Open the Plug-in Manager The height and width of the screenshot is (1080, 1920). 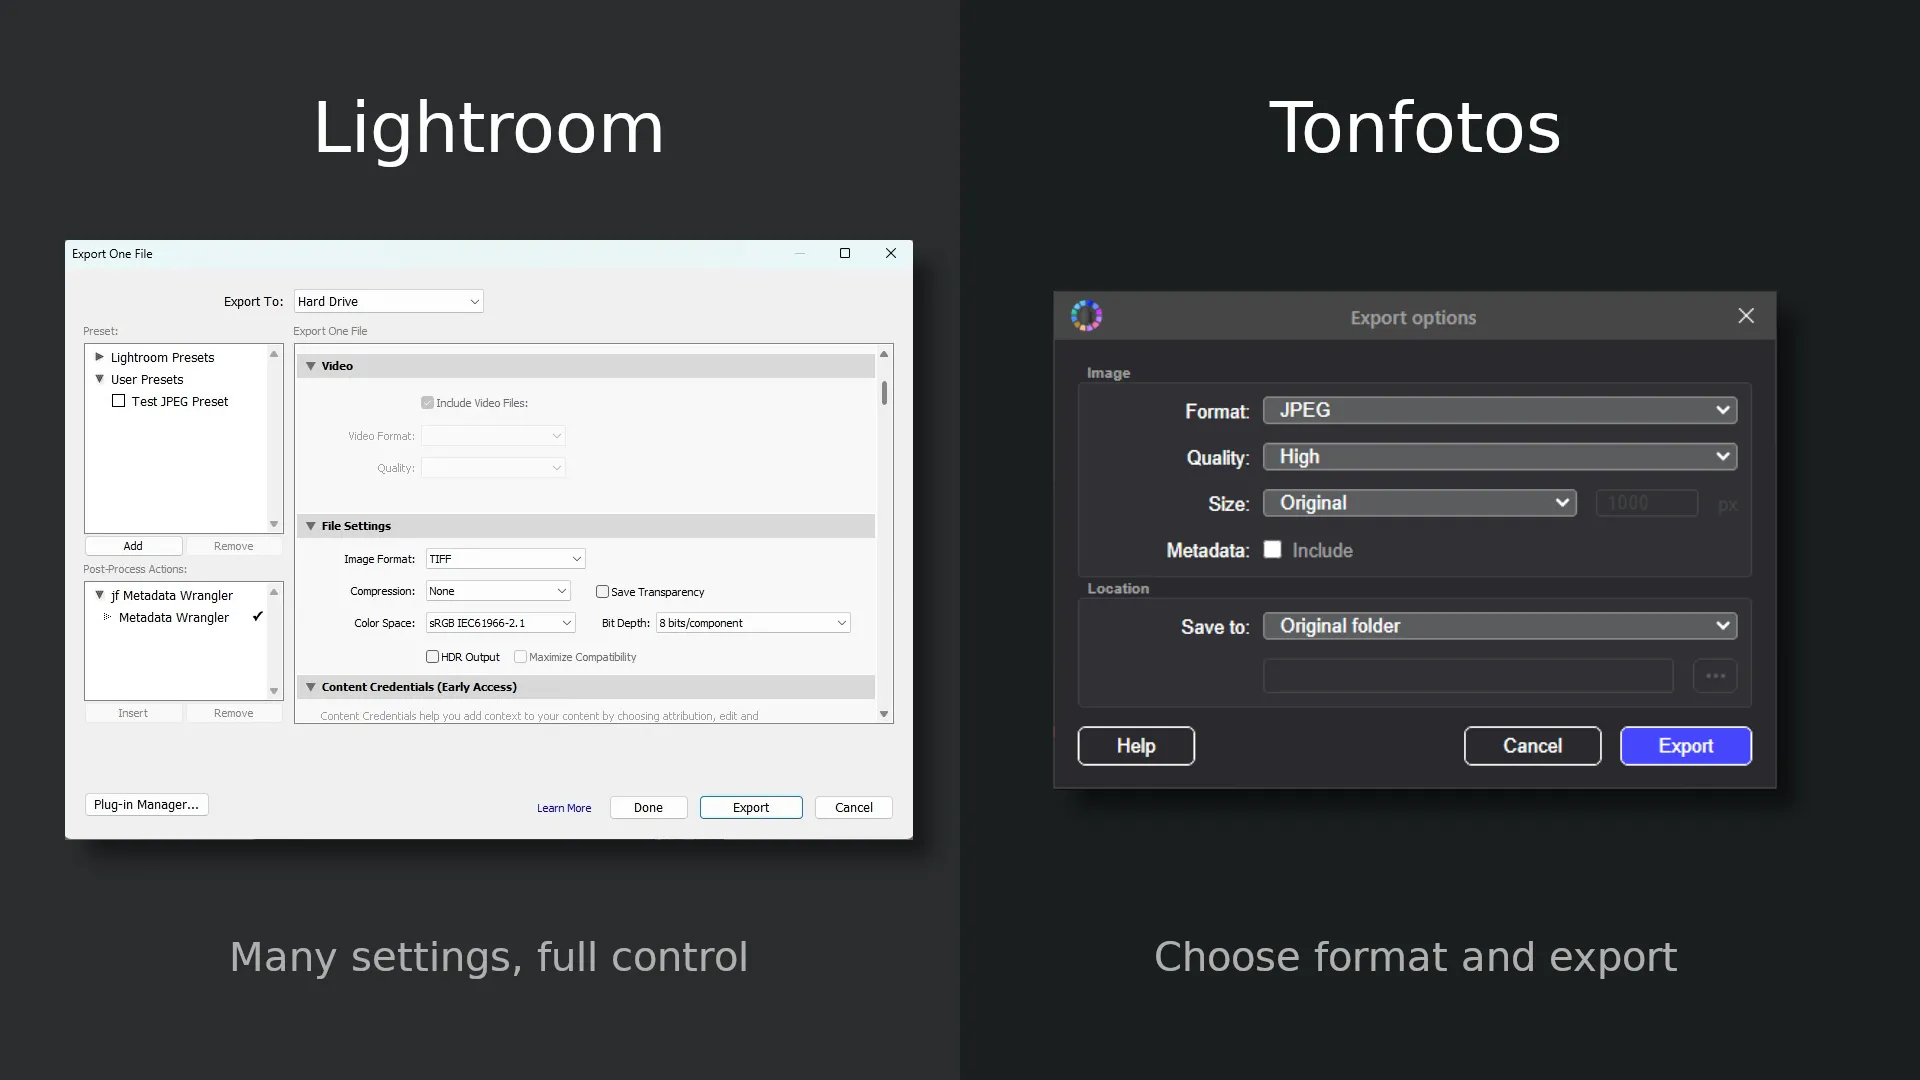click(x=146, y=805)
